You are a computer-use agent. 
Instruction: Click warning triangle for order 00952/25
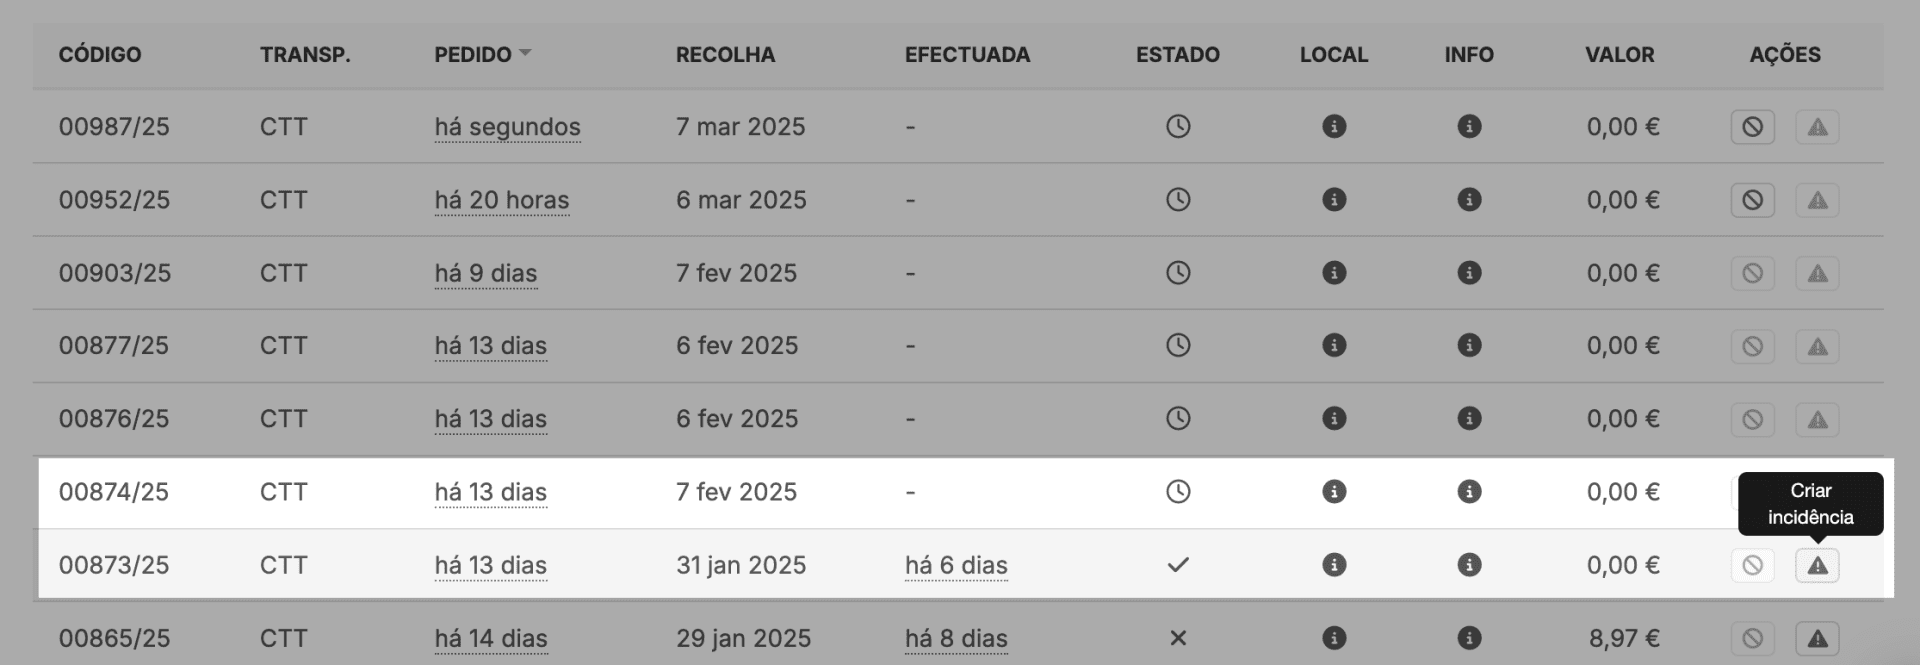point(1817,200)
